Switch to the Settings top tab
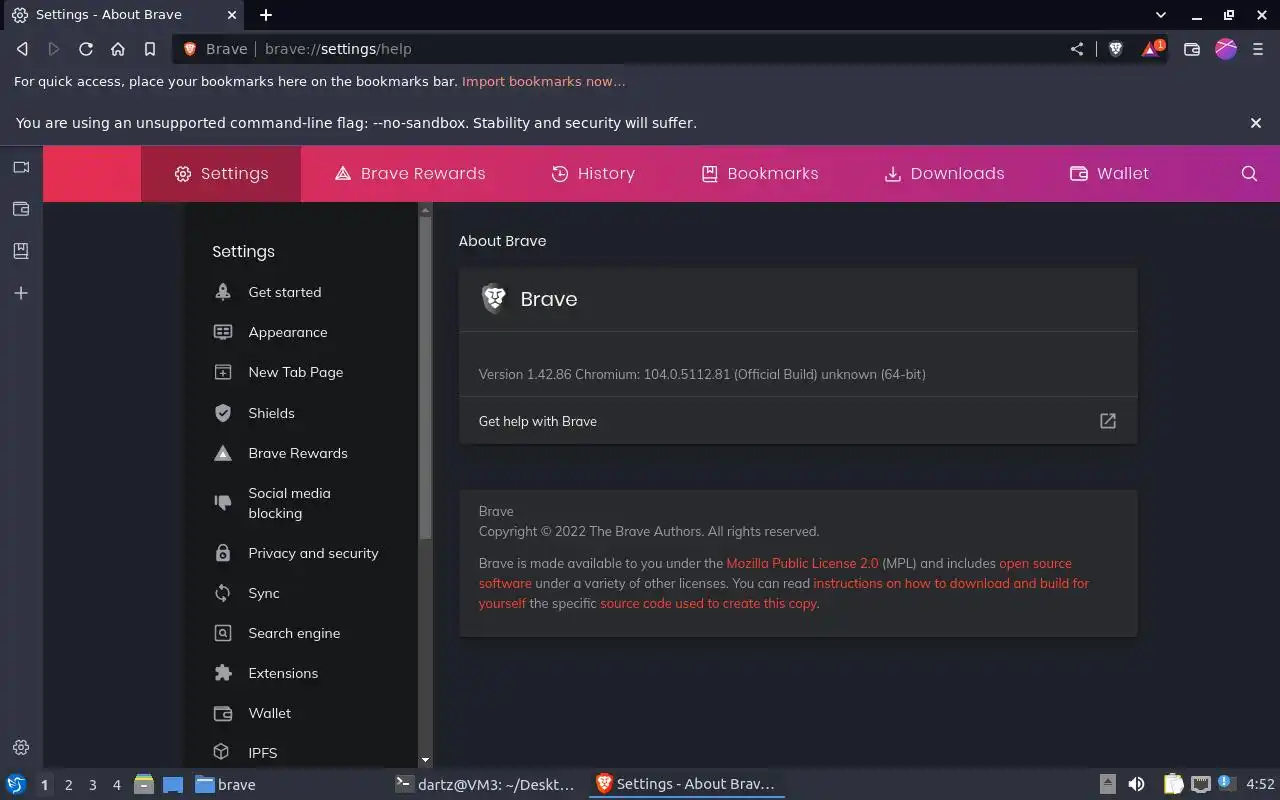Viewport: 1280px width, 800px height. point(221,173)
